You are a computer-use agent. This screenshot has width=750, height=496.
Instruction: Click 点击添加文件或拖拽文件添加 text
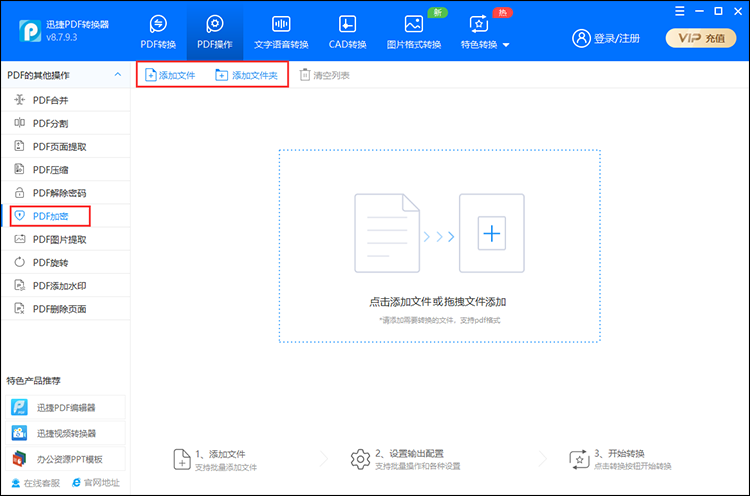point(438,302)
